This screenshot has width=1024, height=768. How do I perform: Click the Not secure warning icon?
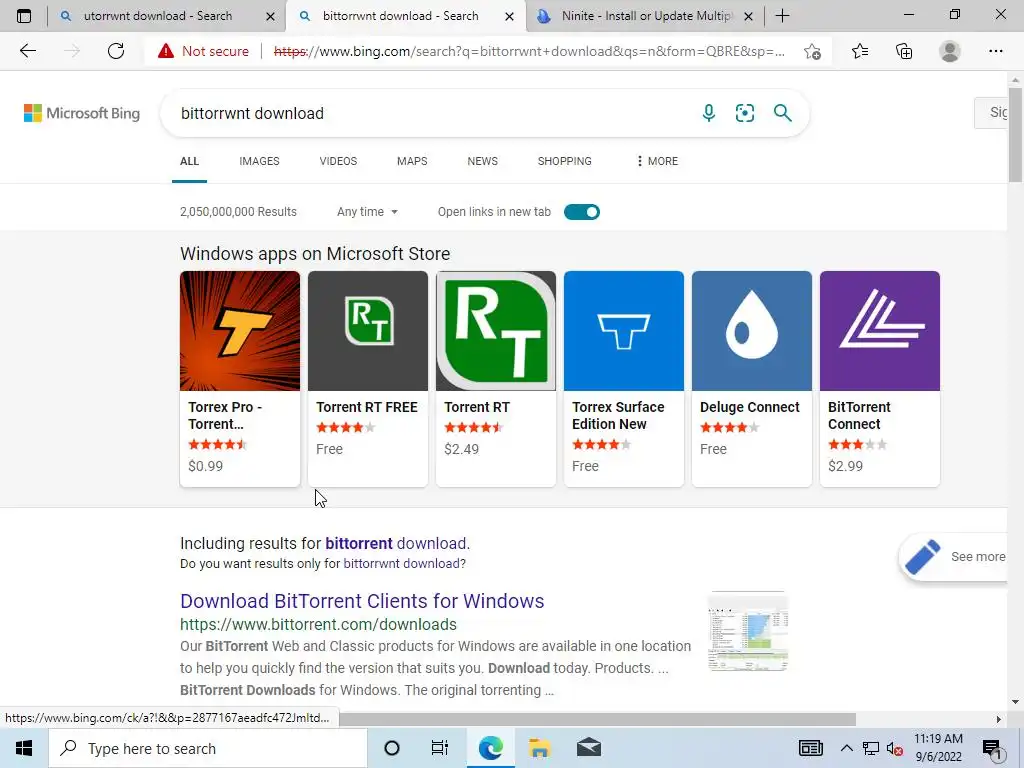click(x=166, y=51)
